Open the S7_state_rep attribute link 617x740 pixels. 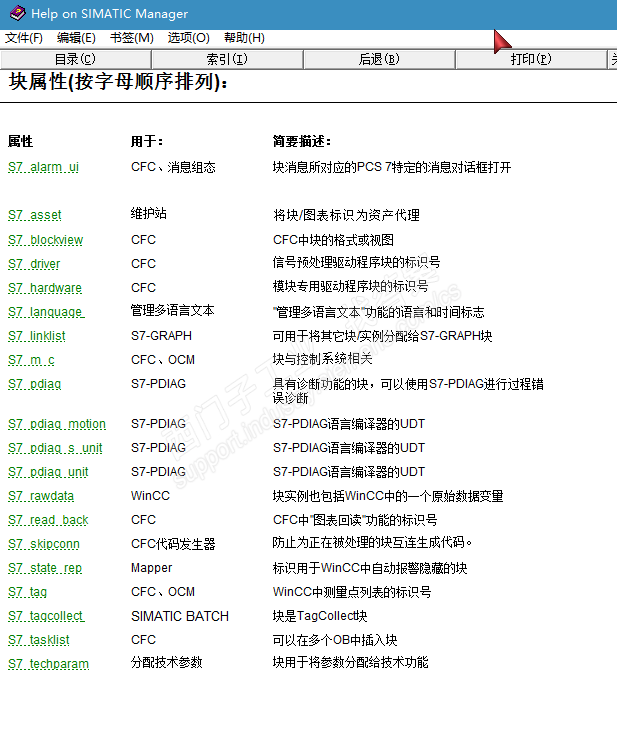pos(45,568)
